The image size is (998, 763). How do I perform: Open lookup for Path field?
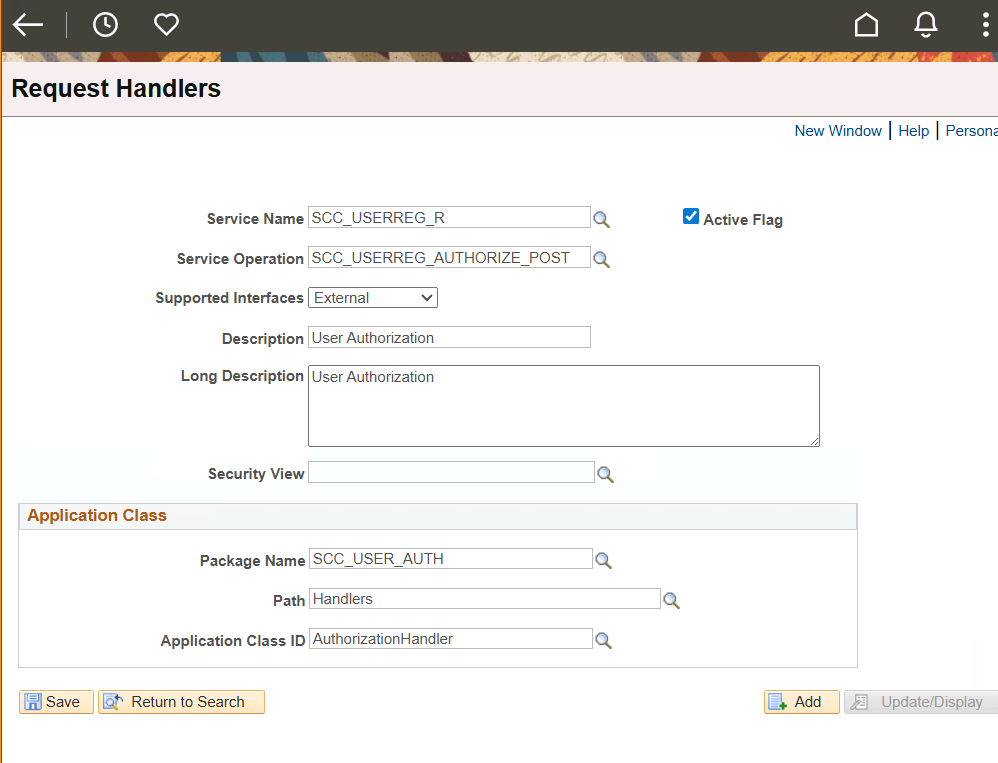click(672, 600)
